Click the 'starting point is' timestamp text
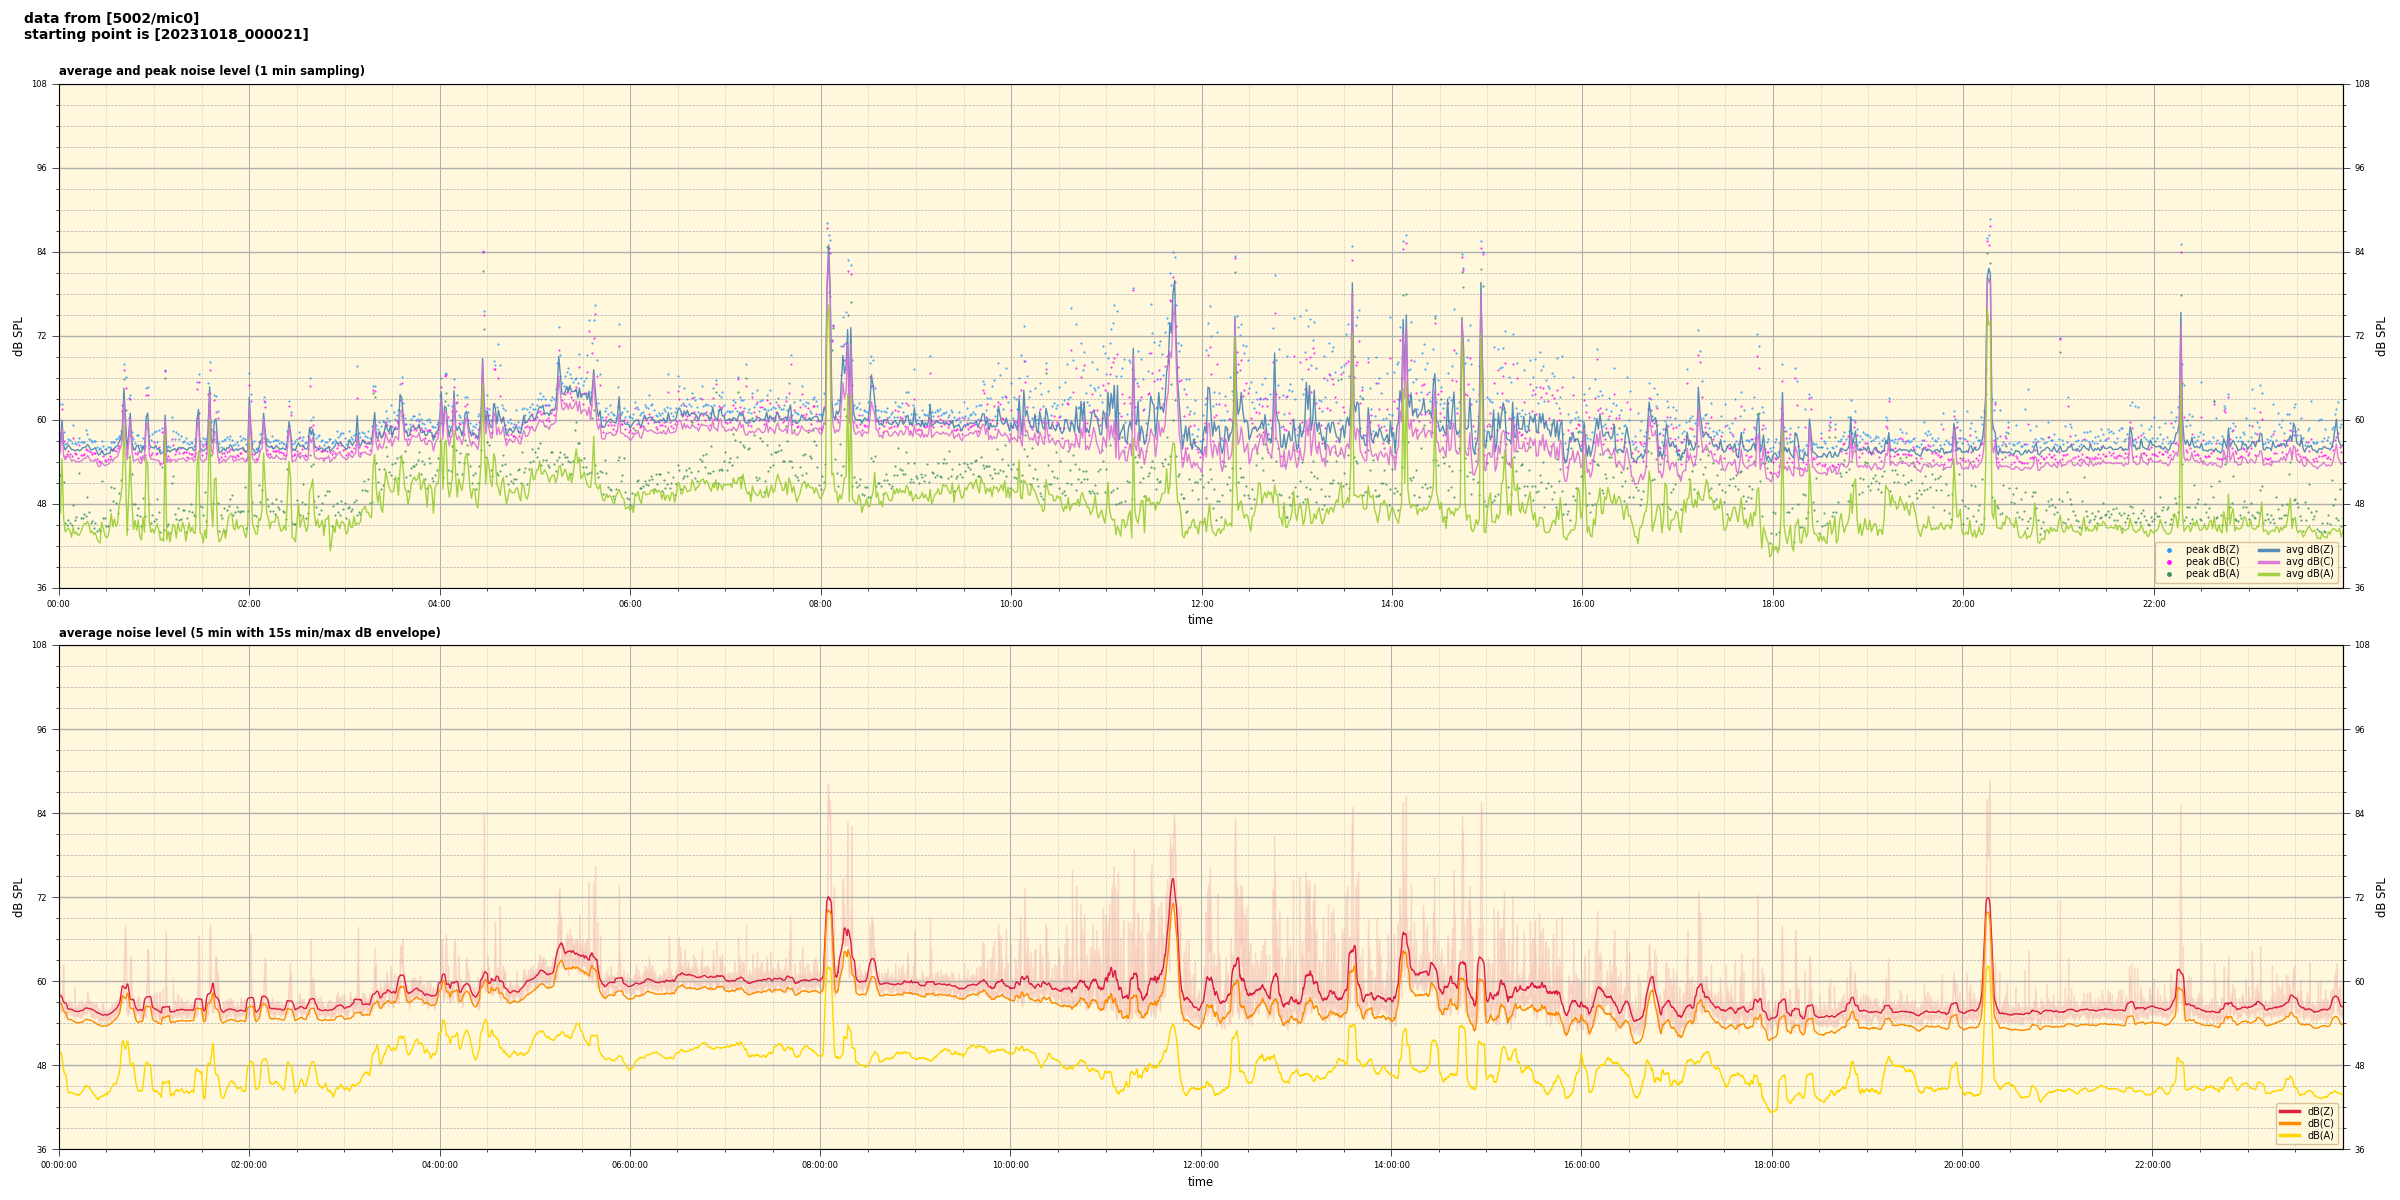 click(x=166, y=35)
